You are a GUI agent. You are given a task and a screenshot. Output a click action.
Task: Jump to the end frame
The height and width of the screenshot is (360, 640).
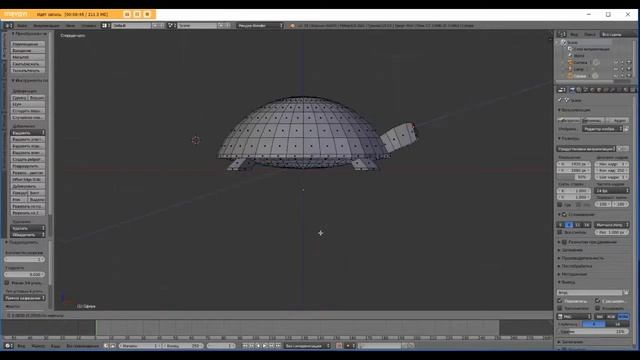tap(278, 346)
